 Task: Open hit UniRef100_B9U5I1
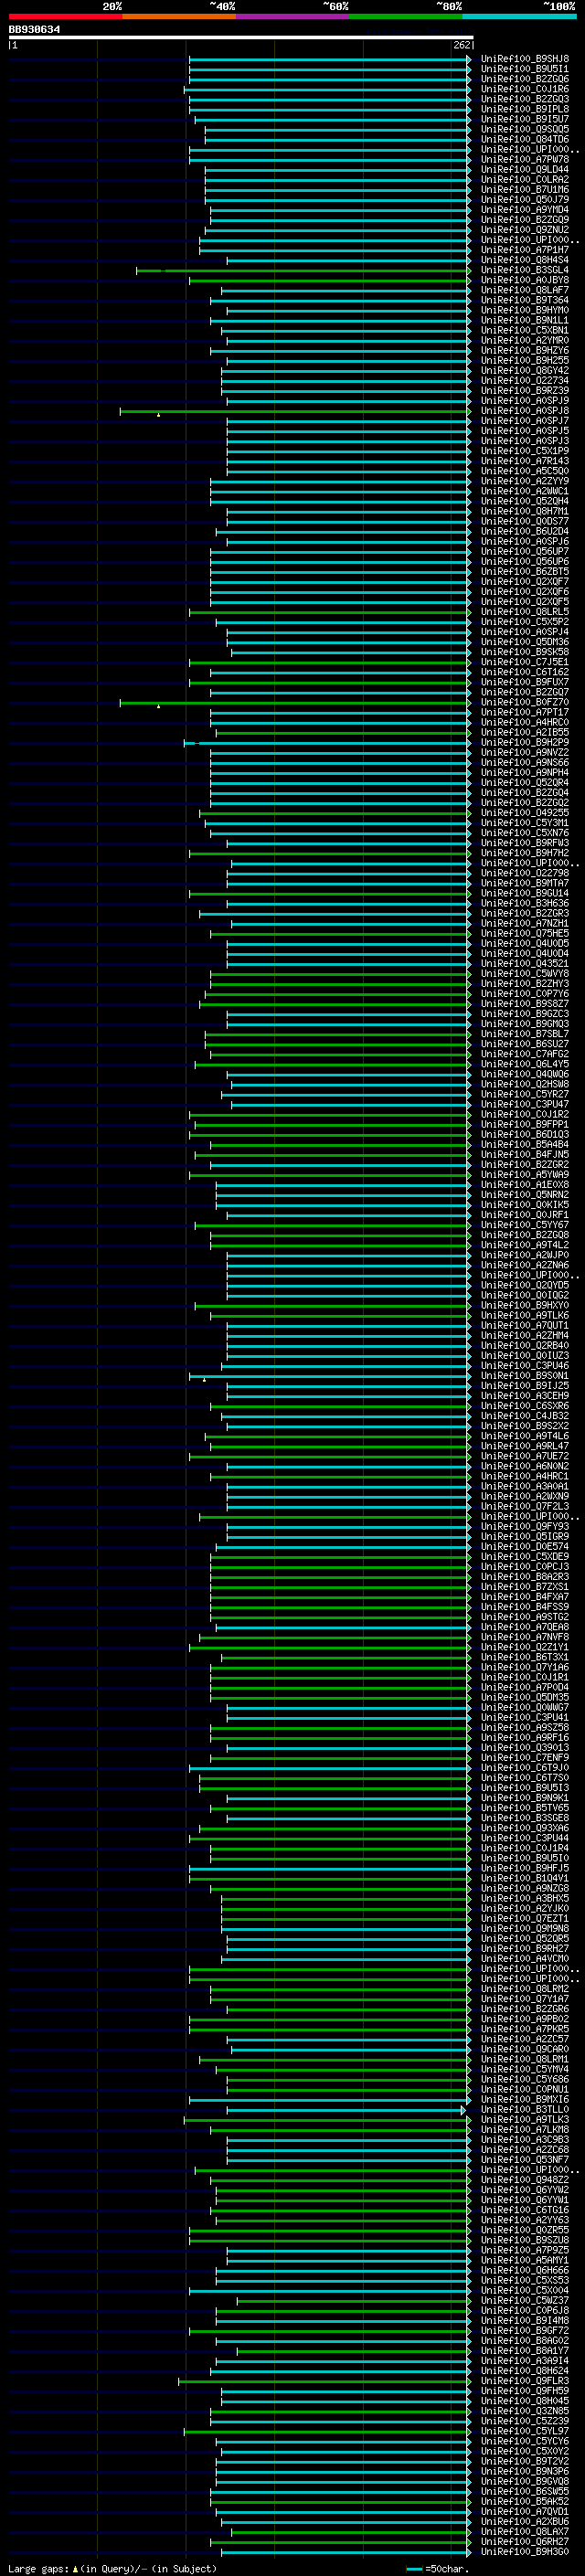tap(525, 69)
